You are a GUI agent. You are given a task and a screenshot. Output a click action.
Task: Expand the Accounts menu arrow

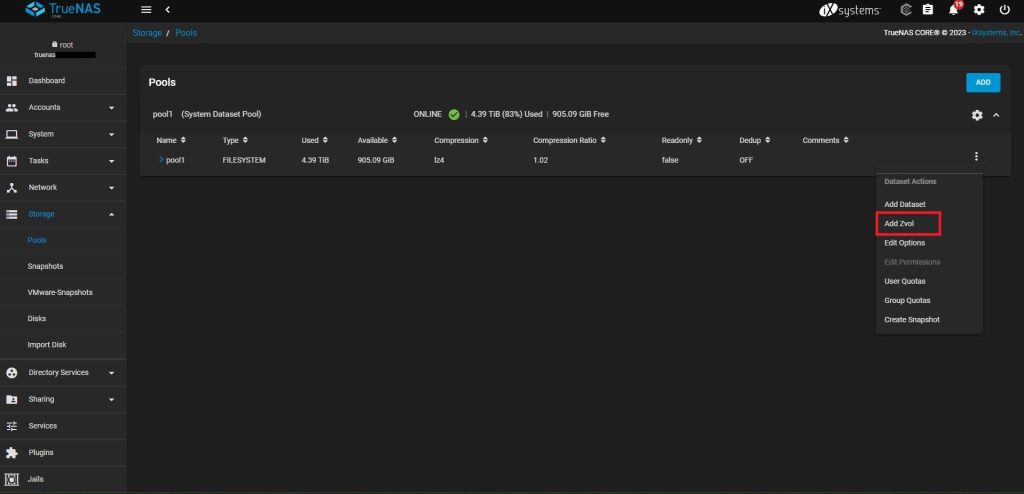coord(112,108)
